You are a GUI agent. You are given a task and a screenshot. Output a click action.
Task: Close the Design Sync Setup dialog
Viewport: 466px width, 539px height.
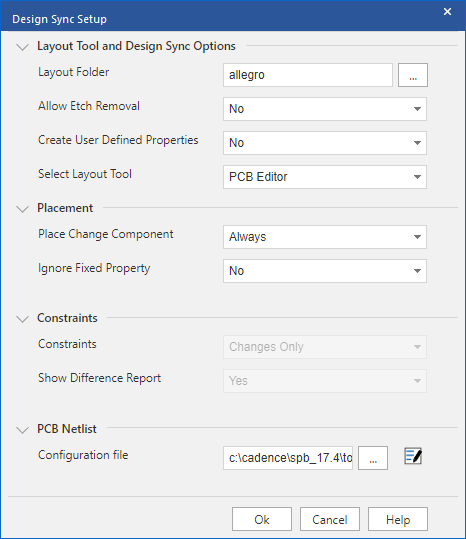[447, 12]
